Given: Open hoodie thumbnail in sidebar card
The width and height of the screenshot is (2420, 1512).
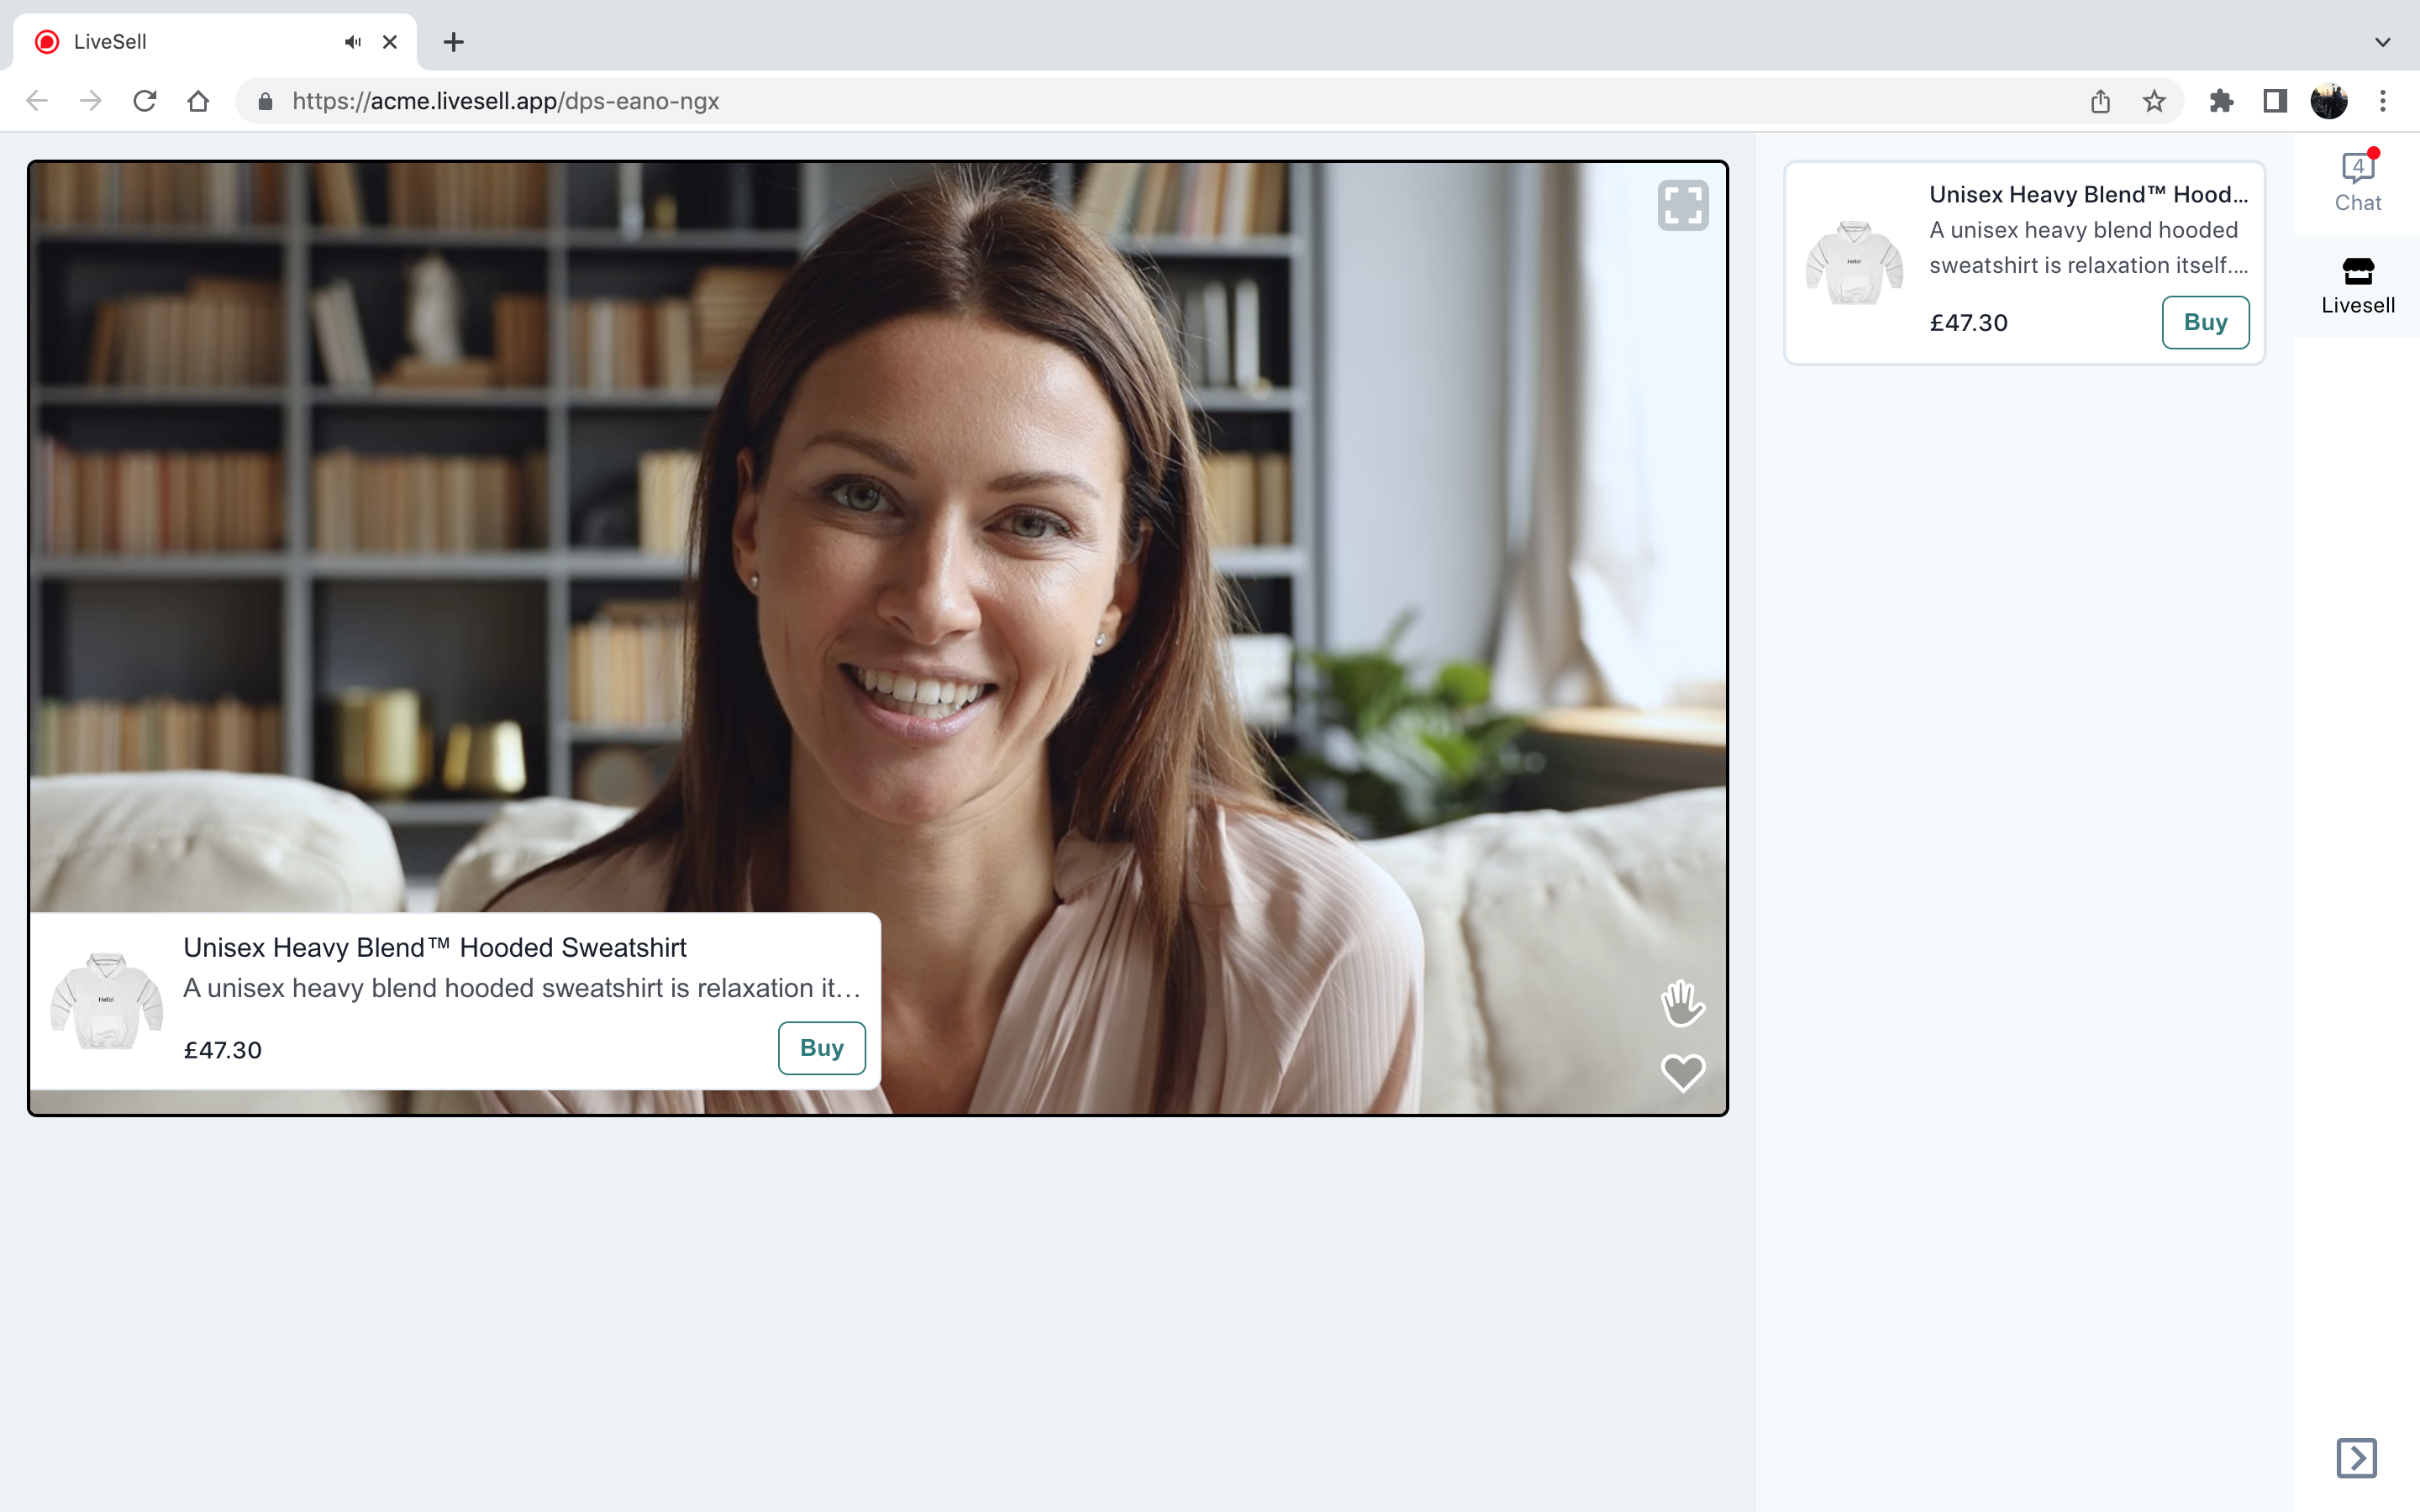Looking at the screenshot, I should click(1854, 263).
